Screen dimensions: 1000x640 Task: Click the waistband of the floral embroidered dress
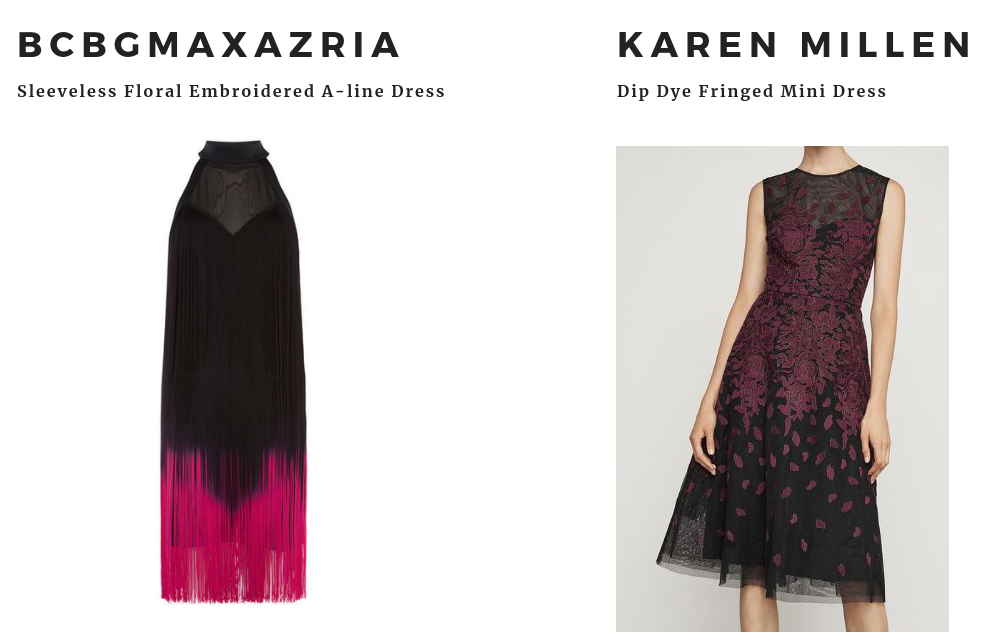813,296
